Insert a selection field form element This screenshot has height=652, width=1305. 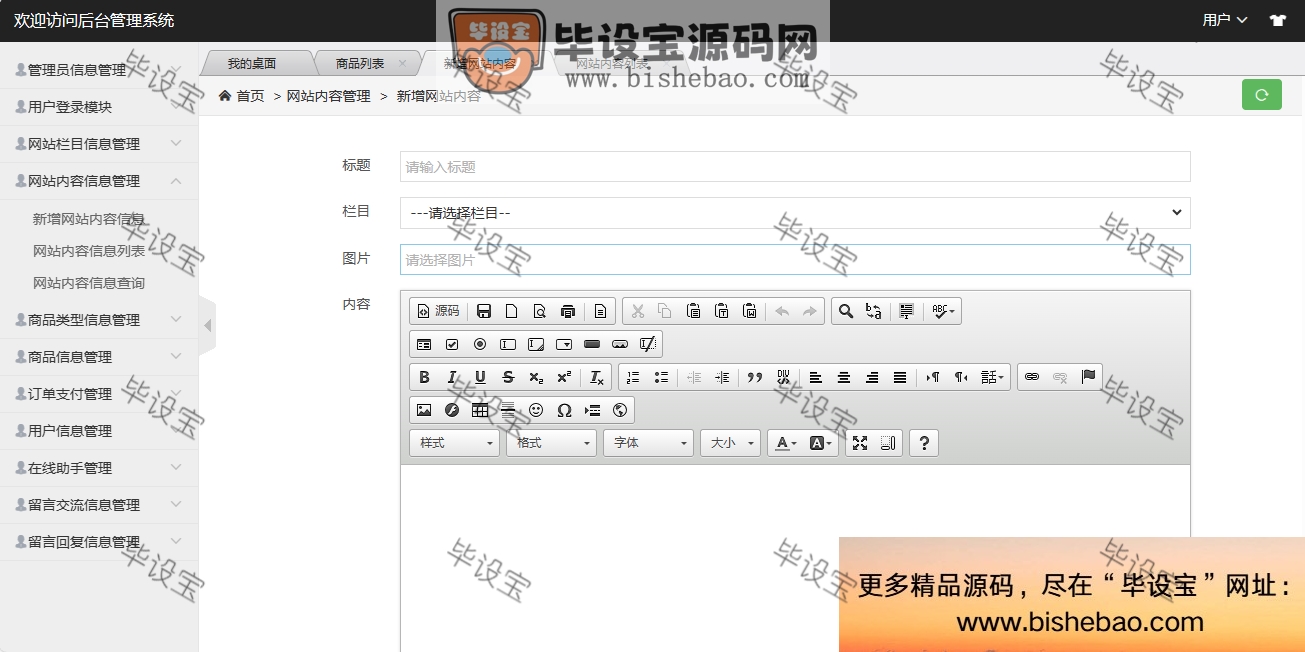564,344
